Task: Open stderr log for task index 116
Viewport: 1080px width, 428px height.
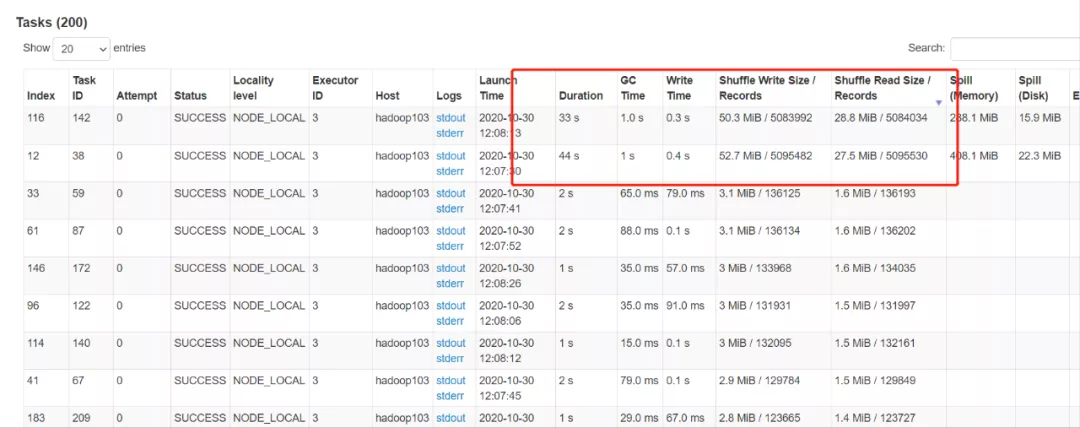Action: point(451,133)
